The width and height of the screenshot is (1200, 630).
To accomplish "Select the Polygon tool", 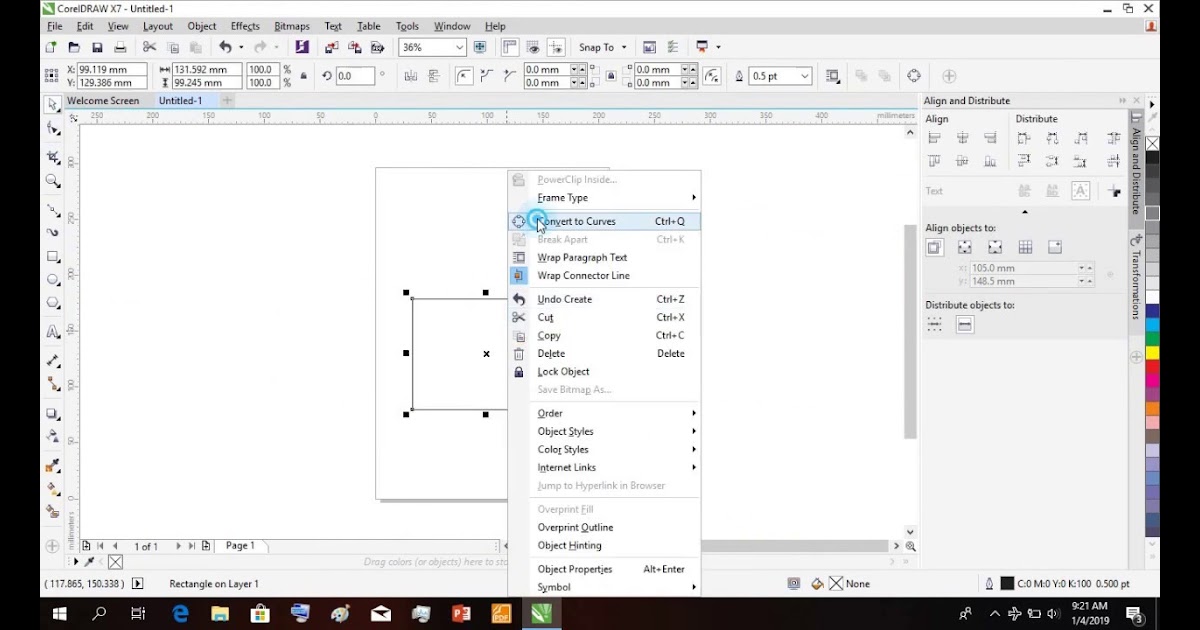I will pyautogui.click(x=53, y=303).
